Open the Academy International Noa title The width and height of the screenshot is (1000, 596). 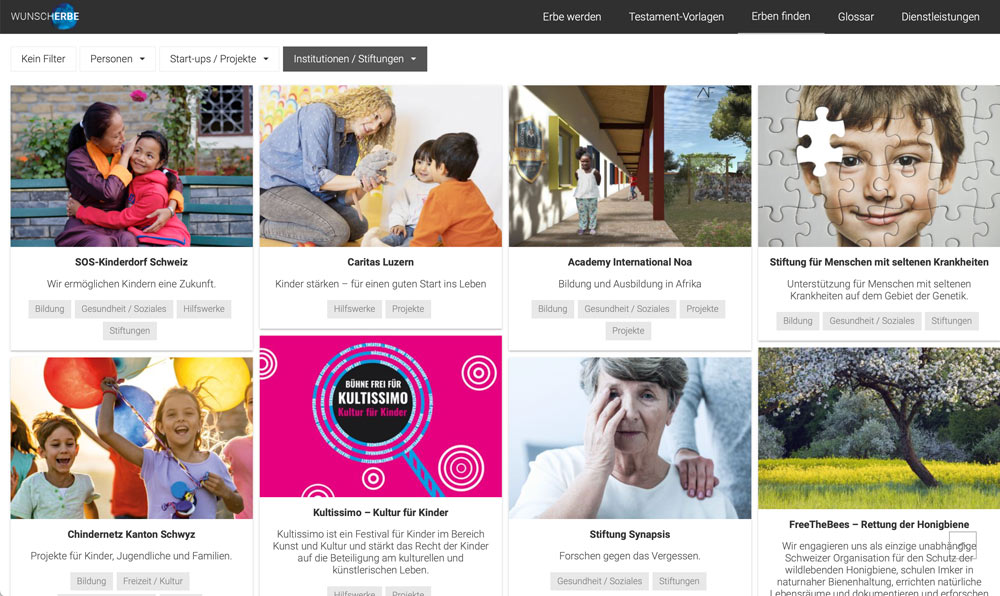pos(629,262)
